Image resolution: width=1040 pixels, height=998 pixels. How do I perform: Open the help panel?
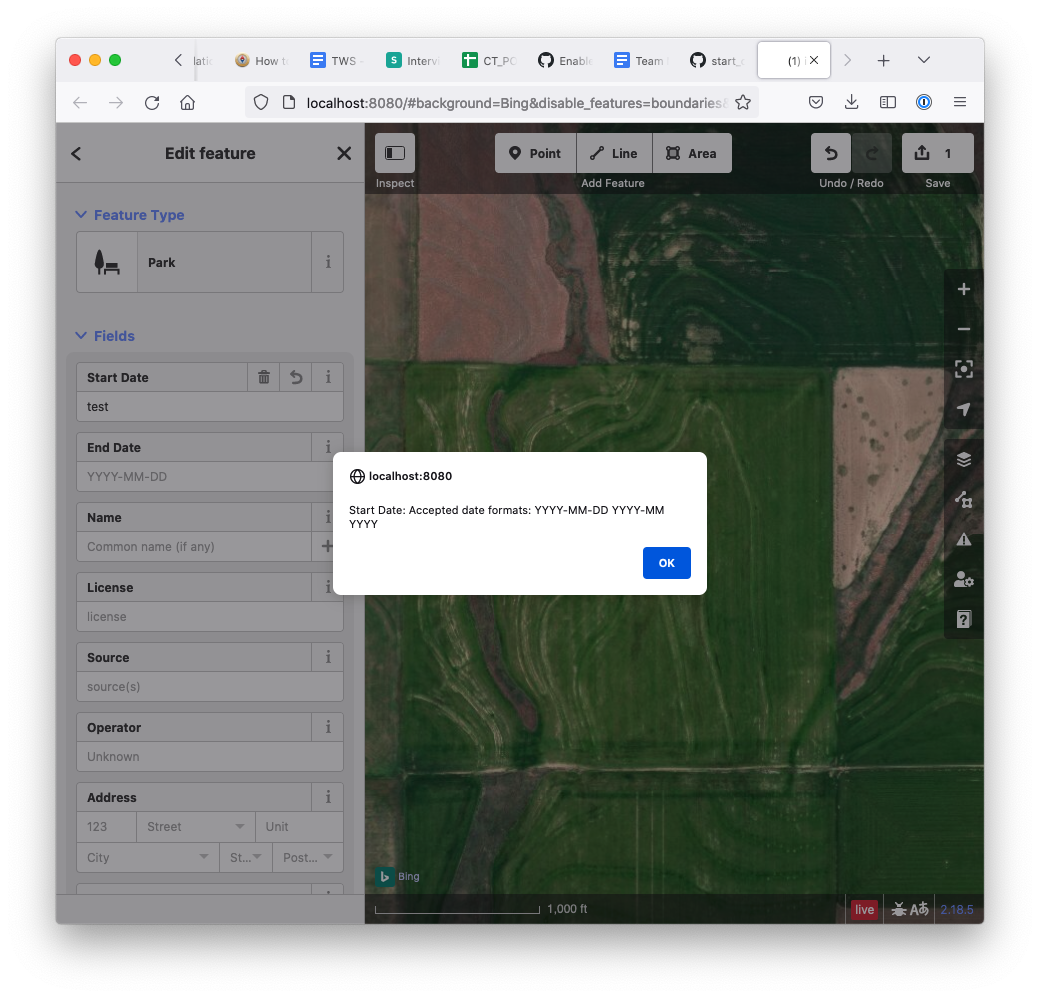[x=963, y=619]
